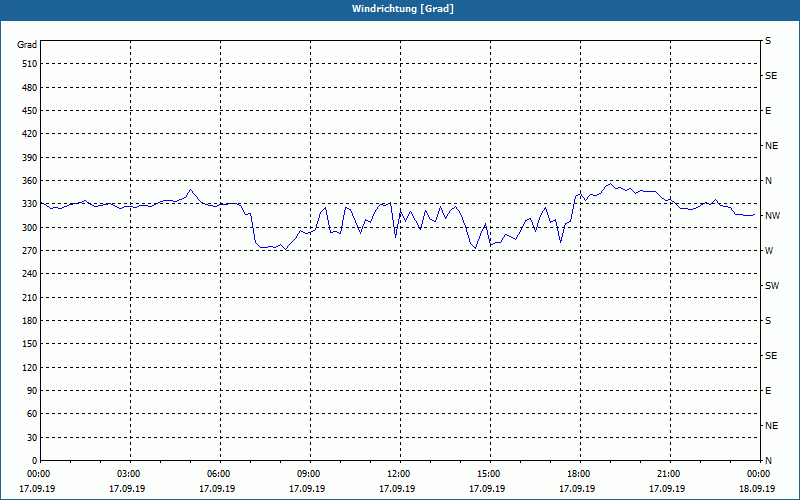Click the 0 y-axis value
Viewport: 800px width, 500px height.
(x=35, y=461)
